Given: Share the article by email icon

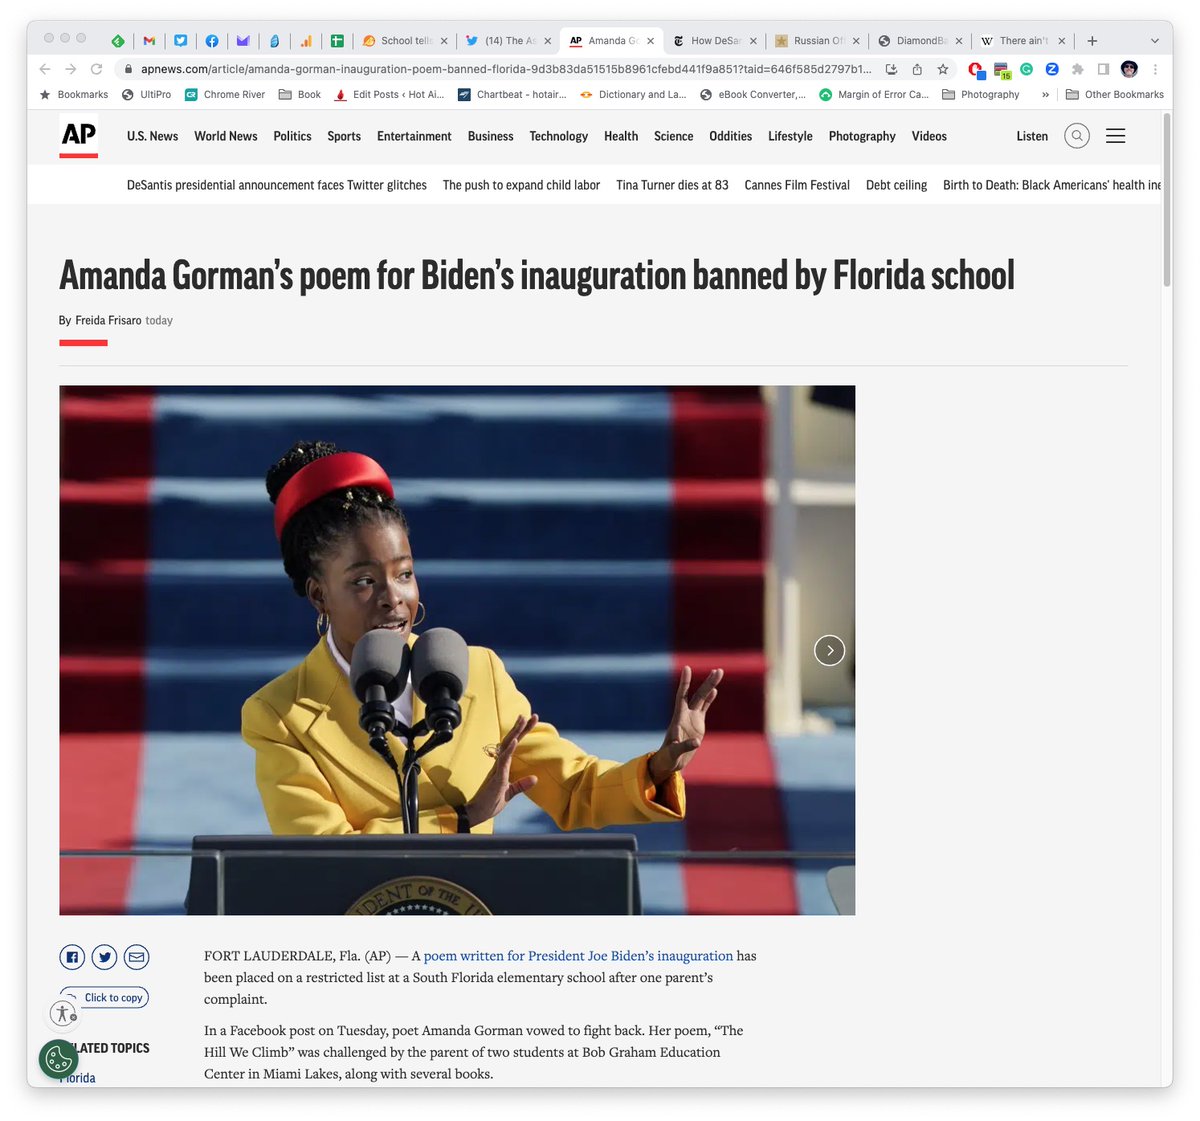Looking at the screenshot, I should [x=137, y=957].
